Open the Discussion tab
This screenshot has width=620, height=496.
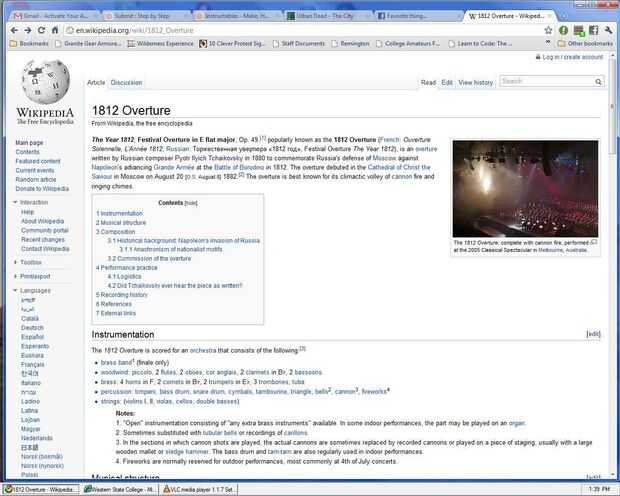tap(126, 82)
